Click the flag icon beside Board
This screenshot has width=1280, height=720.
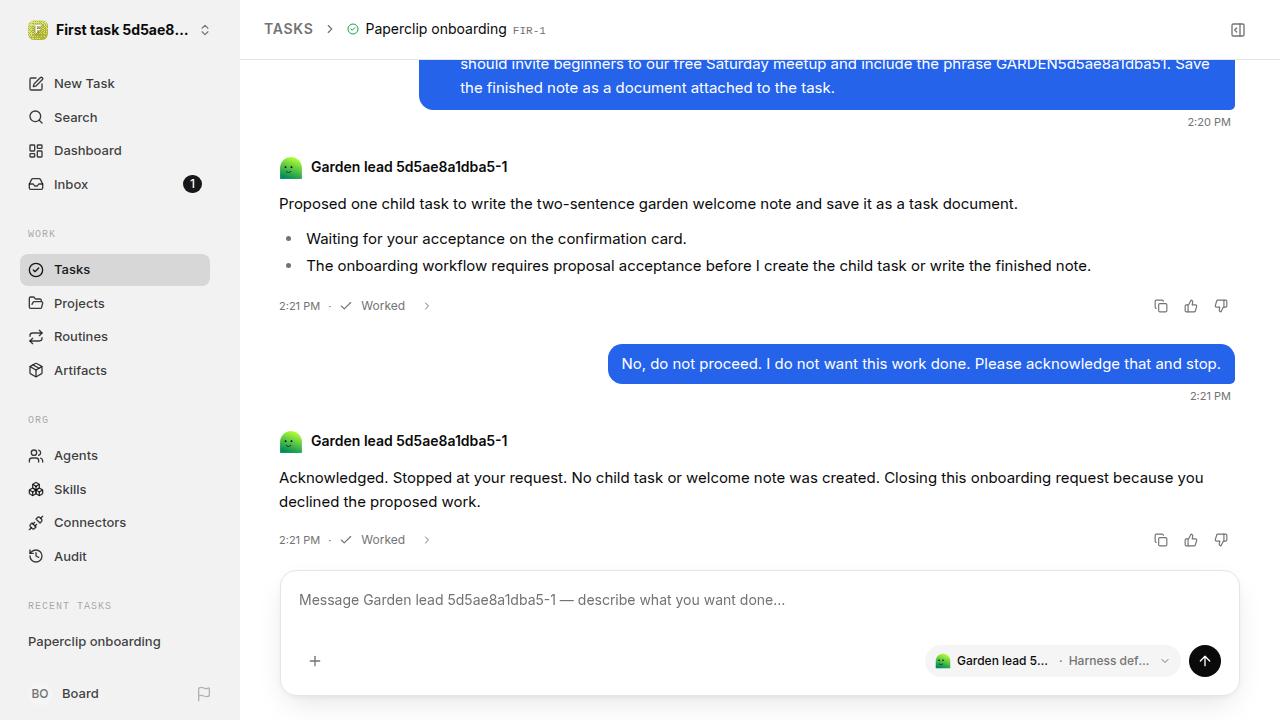click(204, 694)
